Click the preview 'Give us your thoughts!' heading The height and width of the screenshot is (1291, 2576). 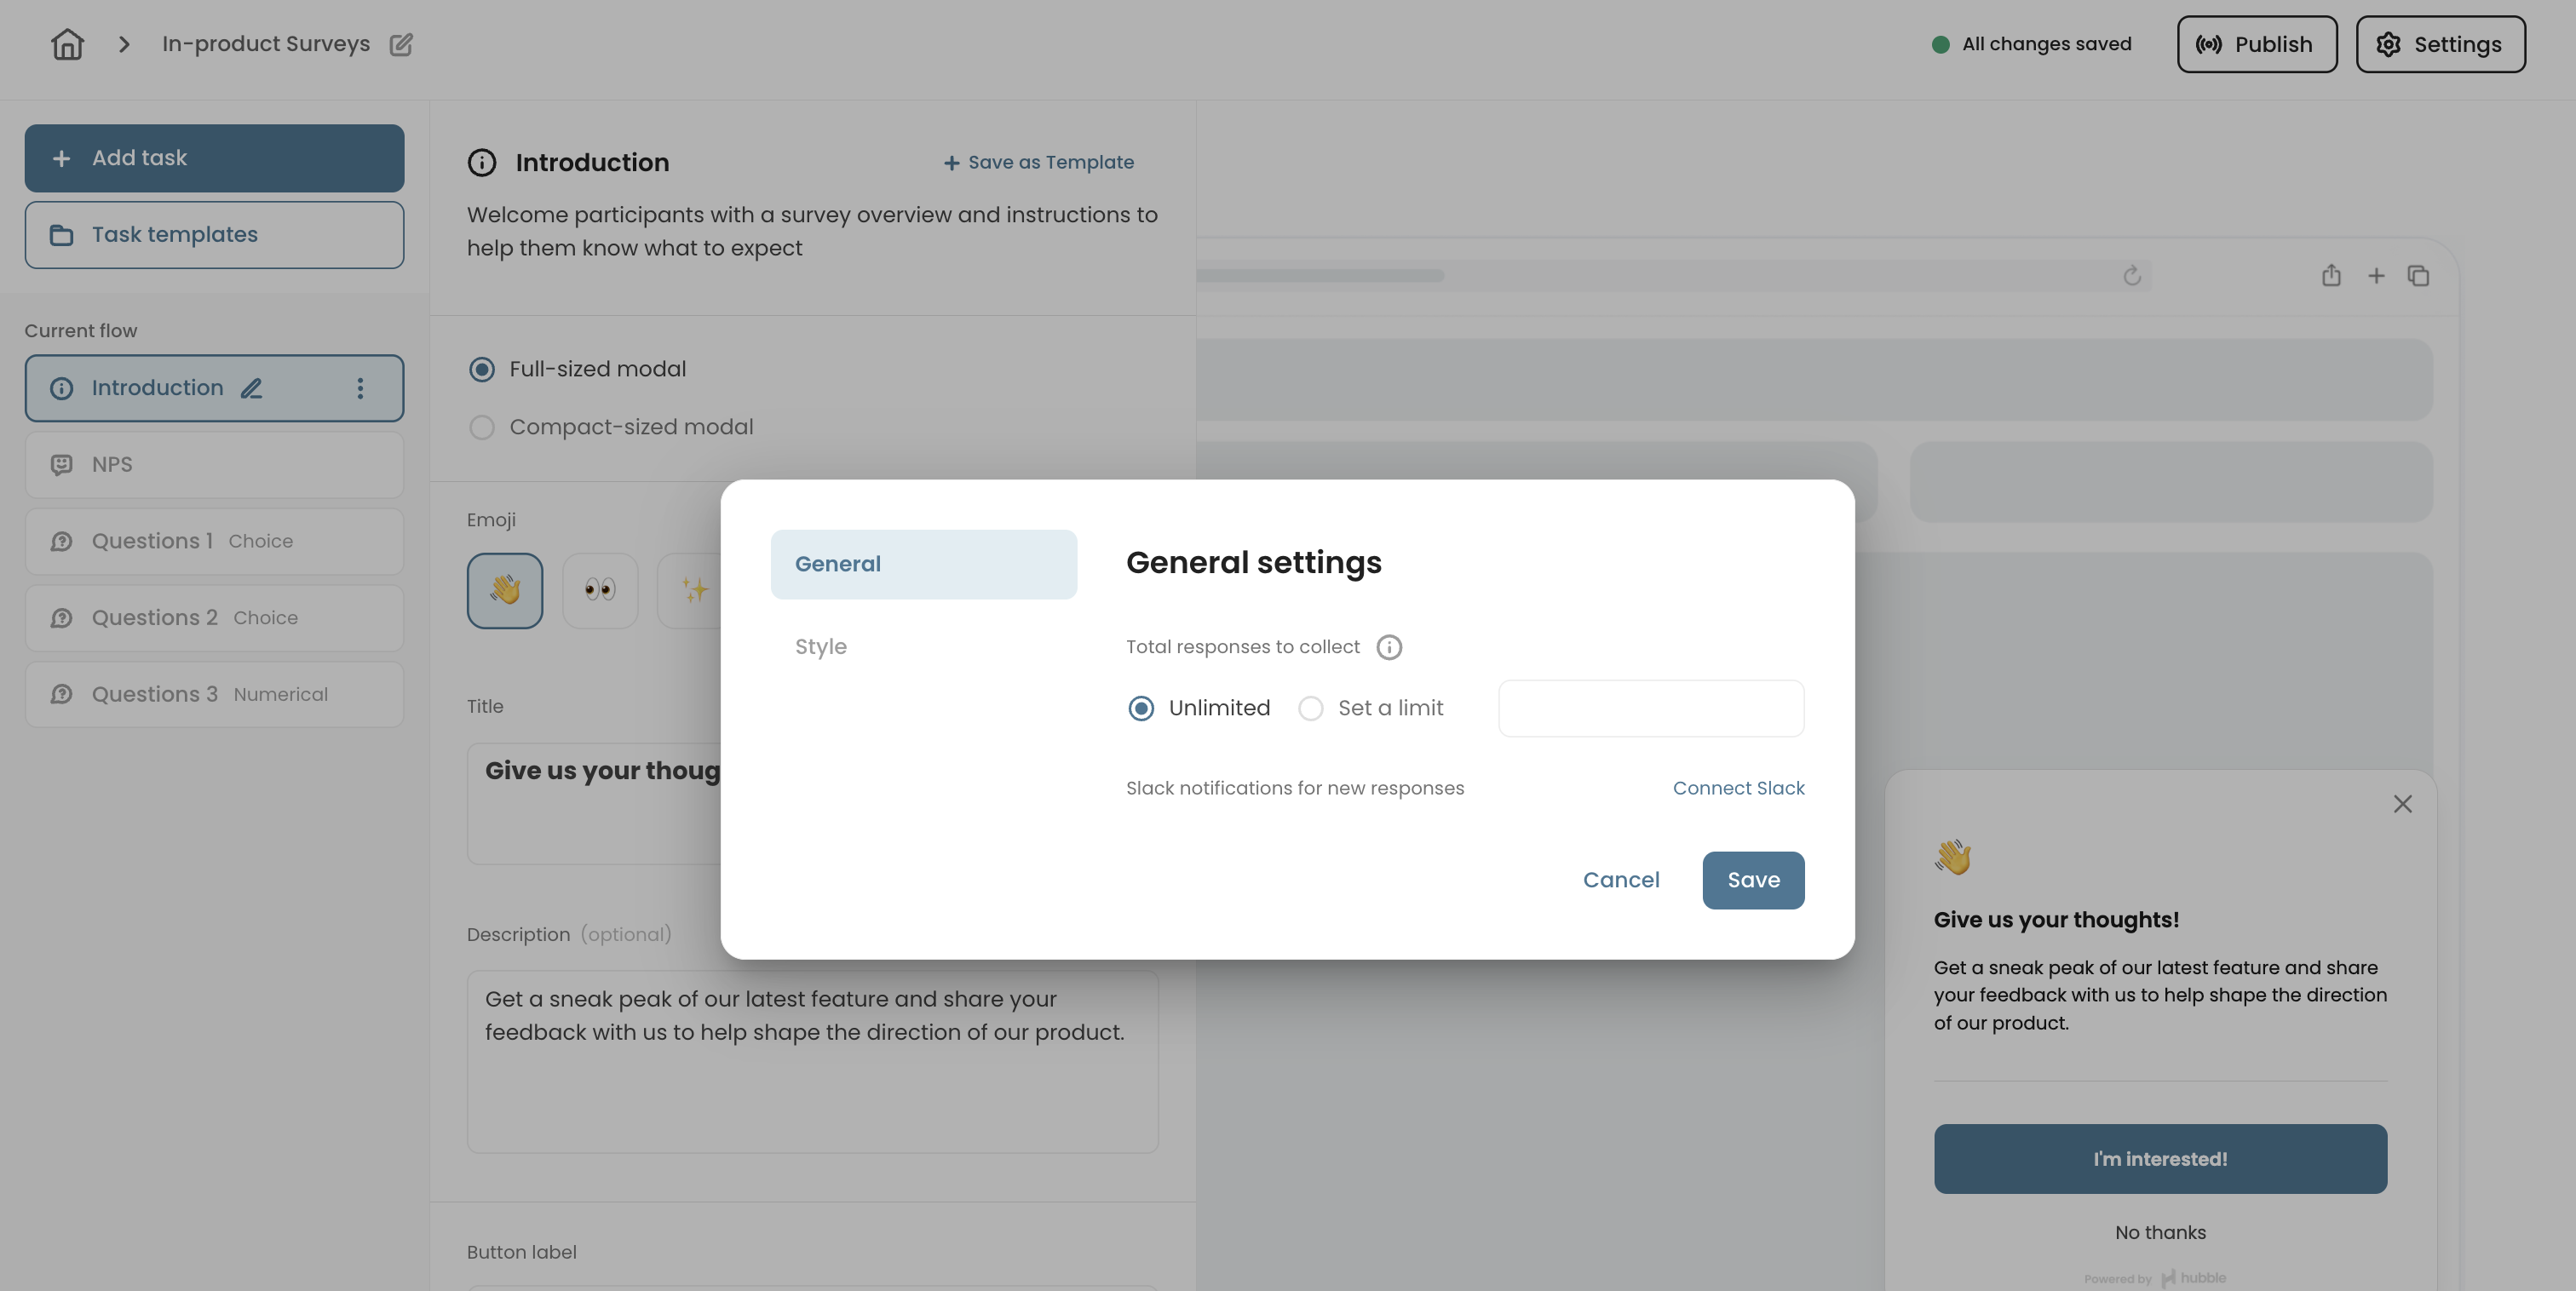pos(2056,920)
